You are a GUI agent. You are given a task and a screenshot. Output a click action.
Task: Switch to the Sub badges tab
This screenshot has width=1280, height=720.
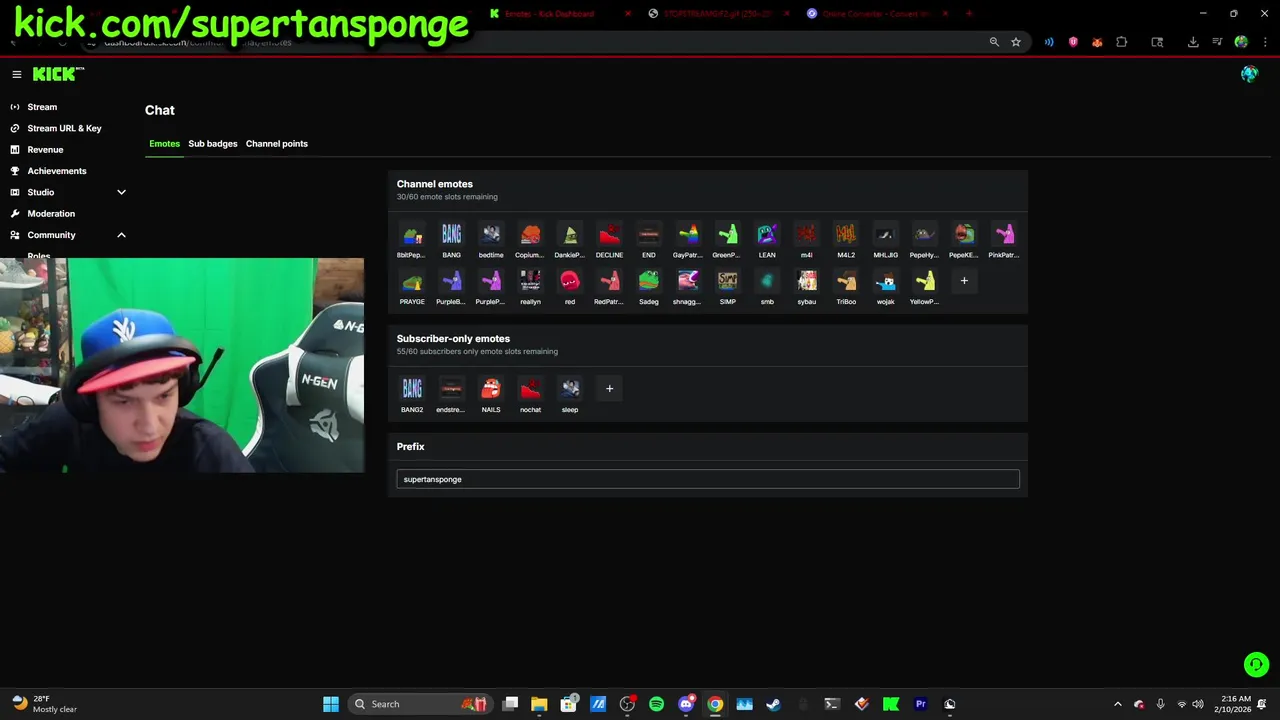[x=213, y=143]
